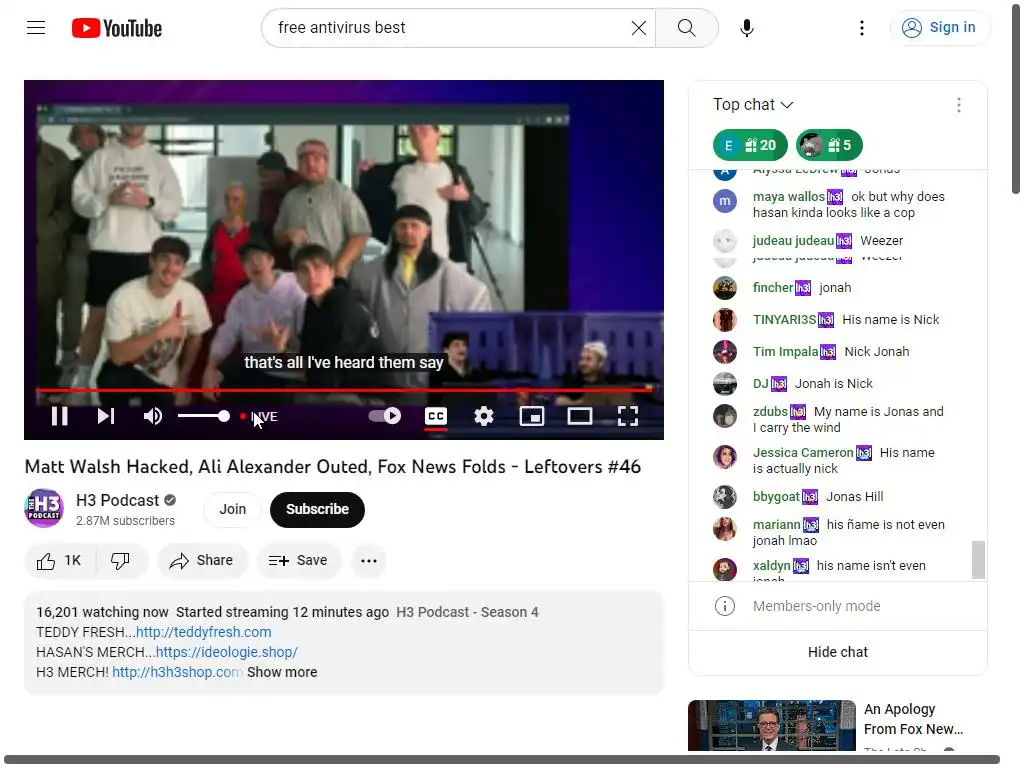Image resolution: width=1024 pixels, height=768 pixels.
Task: Click mariann's chat avatar
Action: point(725,529)
